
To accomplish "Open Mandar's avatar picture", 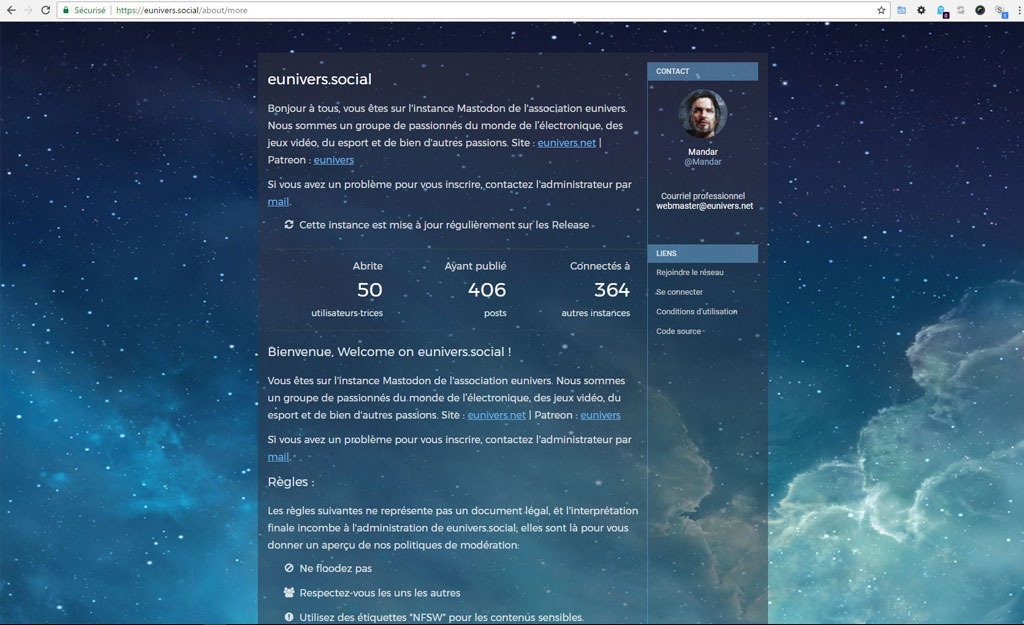I will pyautogui.click(x=703, y=114).
